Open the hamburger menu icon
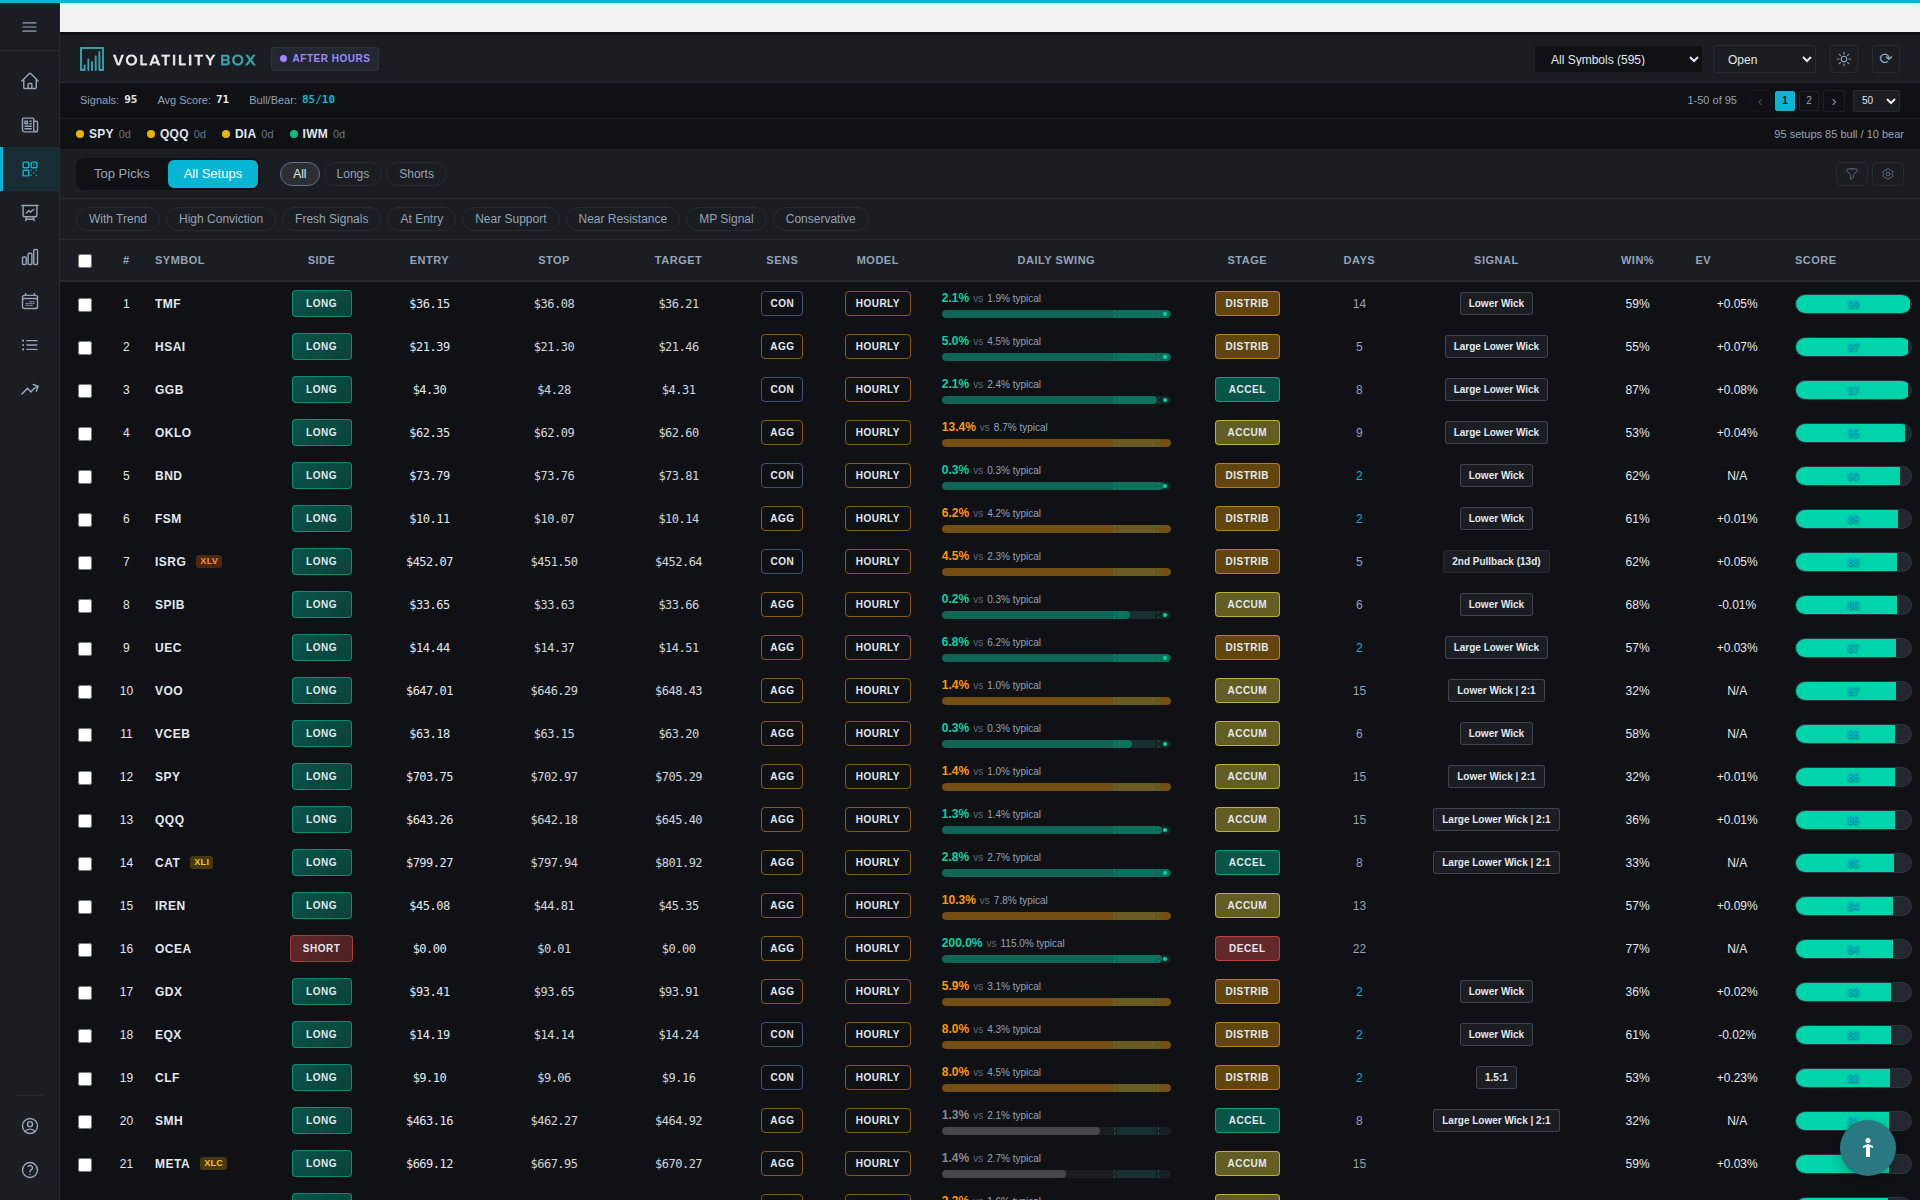The height and width of the screenshot is (1200, 1920). [29, 27]
